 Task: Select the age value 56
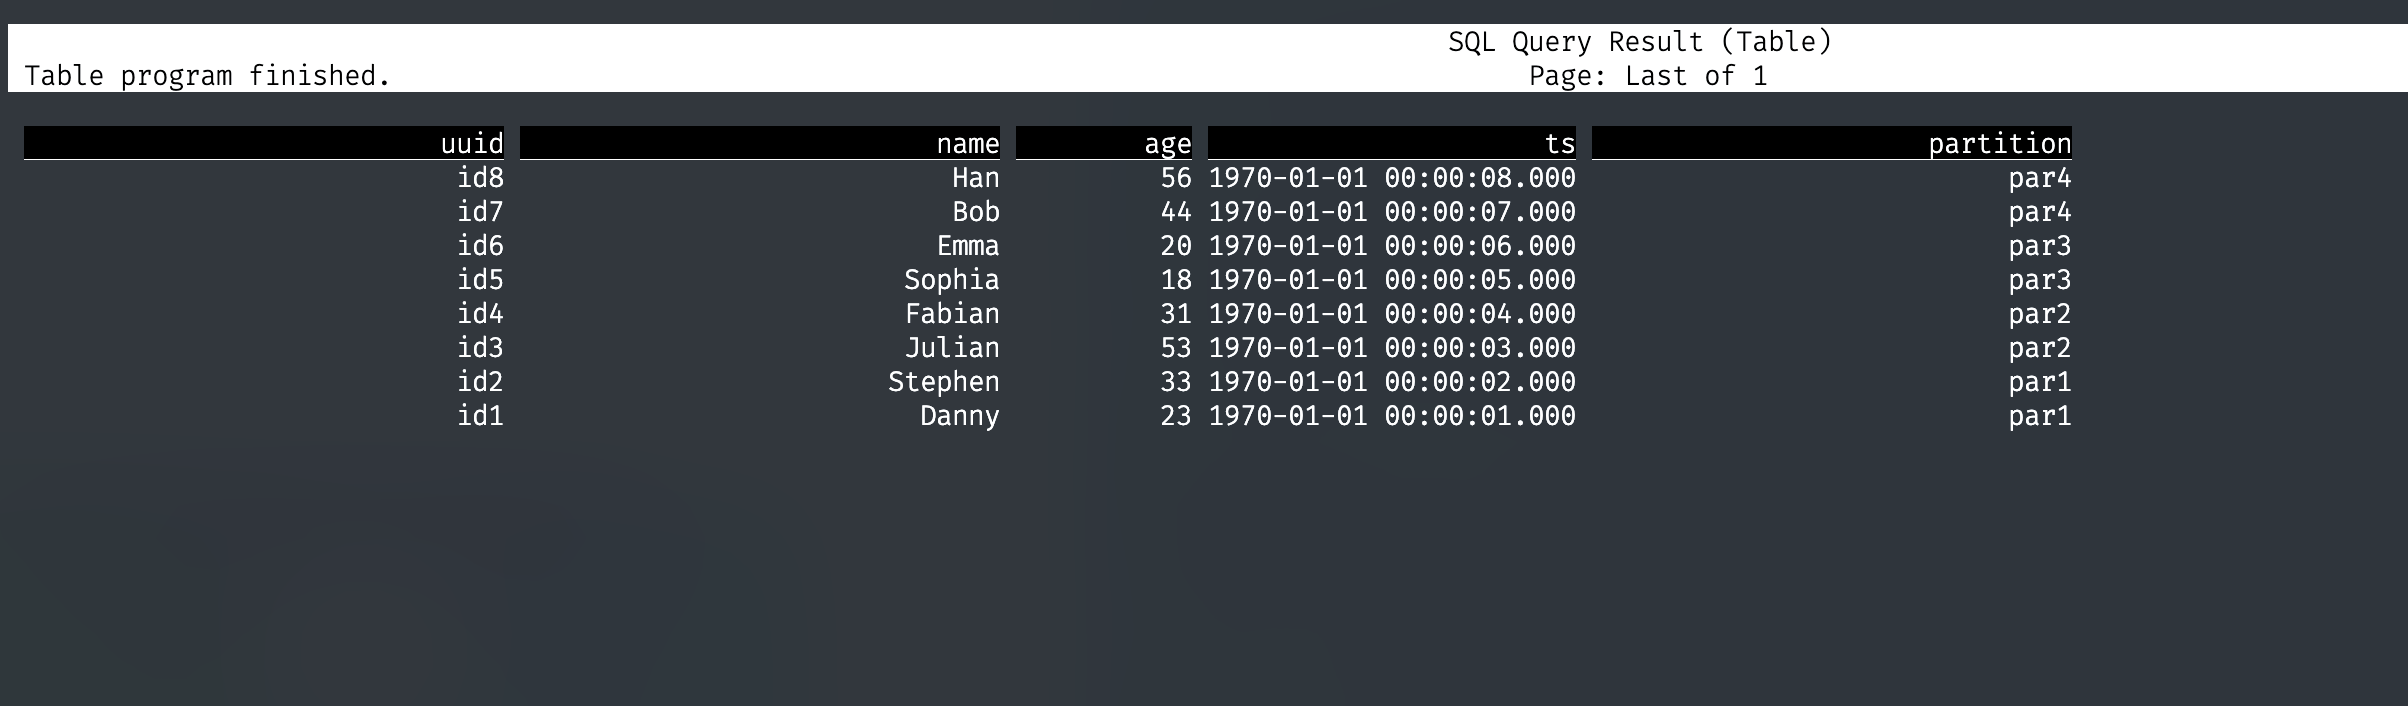pyautogui.click(x=1176, y=178)
